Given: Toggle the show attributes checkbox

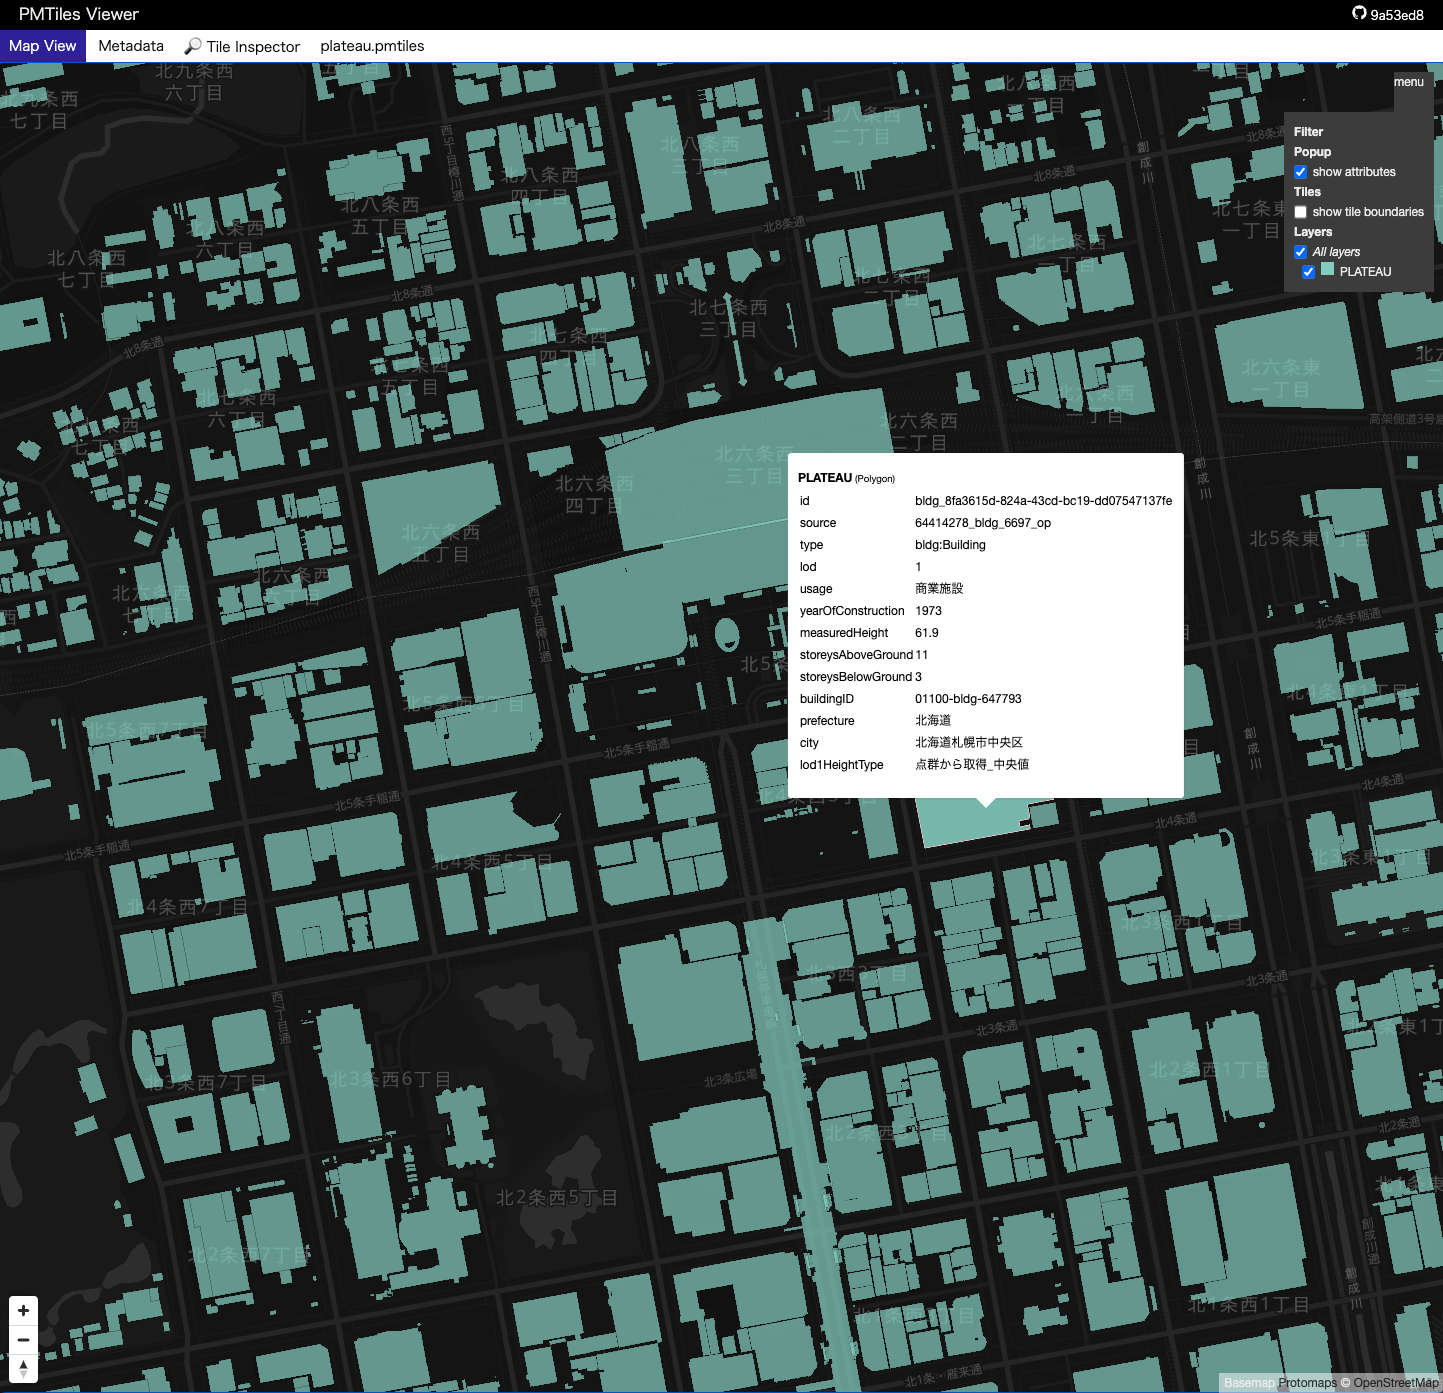Looking at the screenshot, I should [x=1301, y=172].
